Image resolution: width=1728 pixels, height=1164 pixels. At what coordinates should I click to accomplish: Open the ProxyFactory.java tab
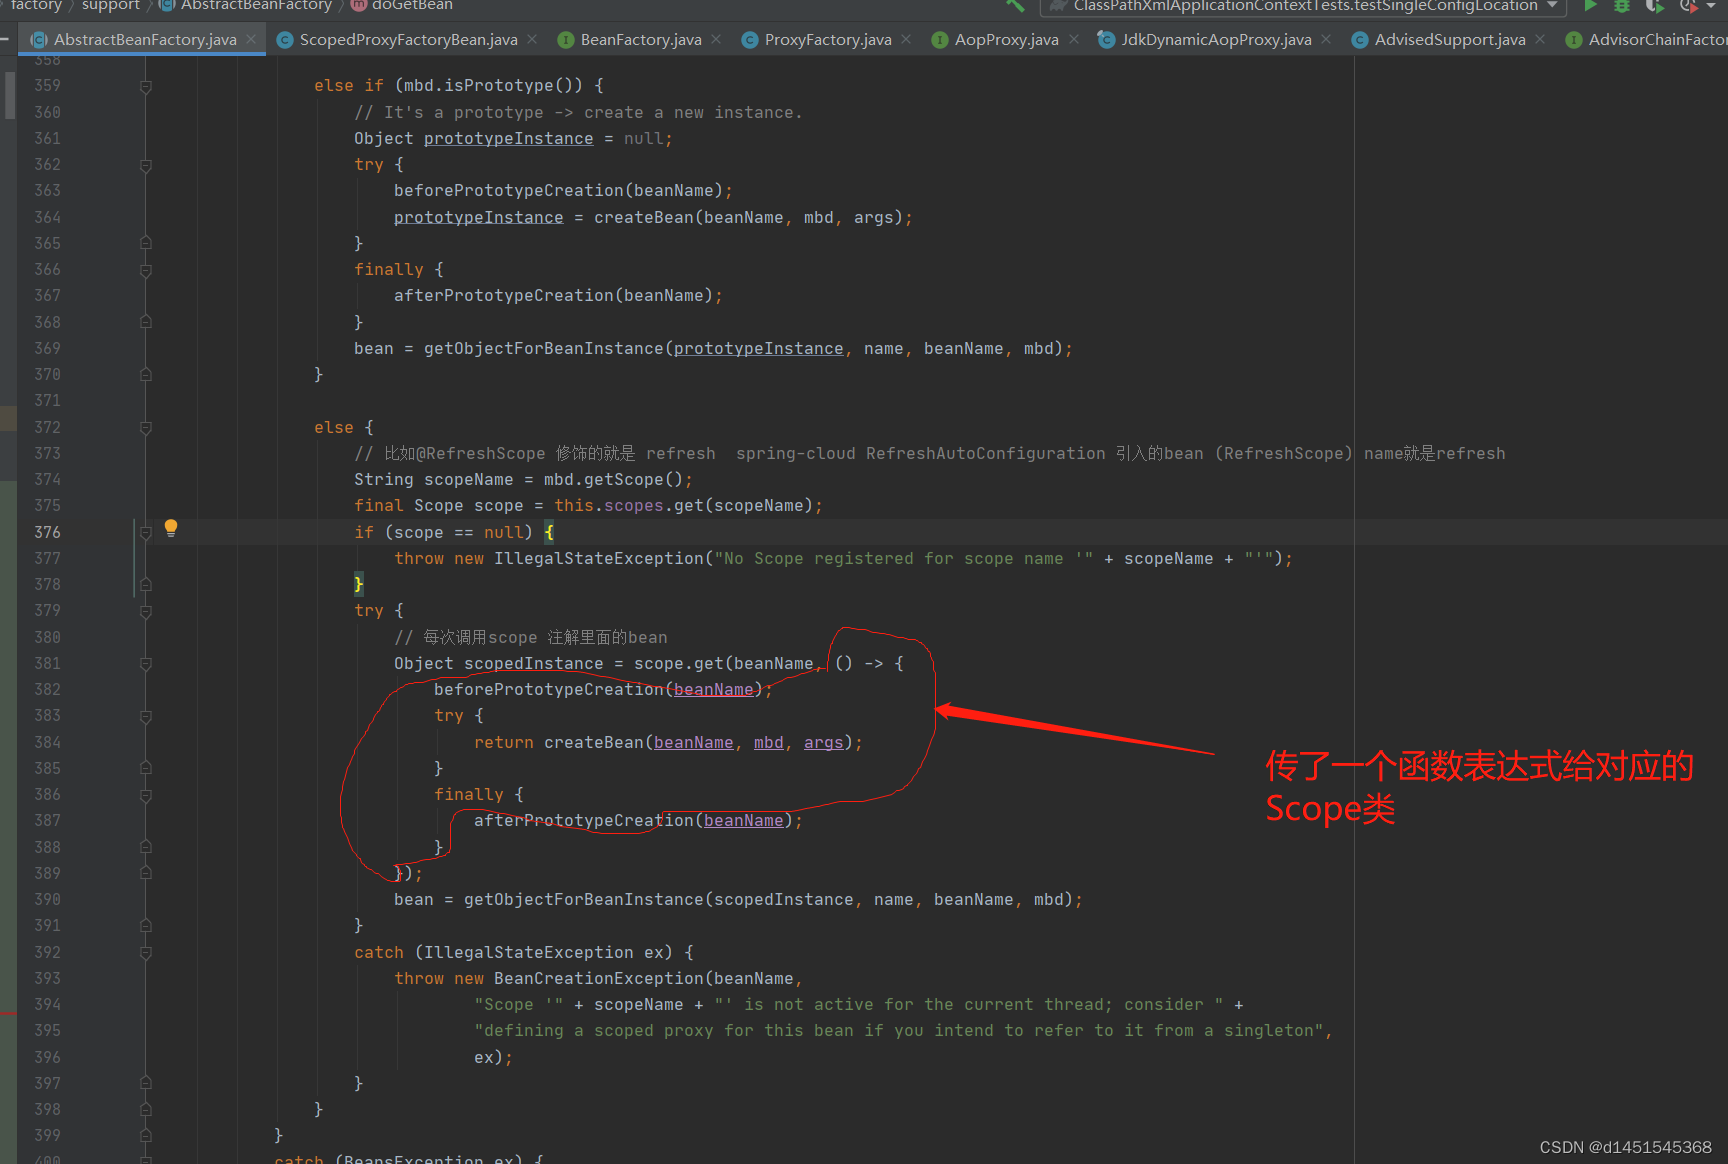[828, 40]
